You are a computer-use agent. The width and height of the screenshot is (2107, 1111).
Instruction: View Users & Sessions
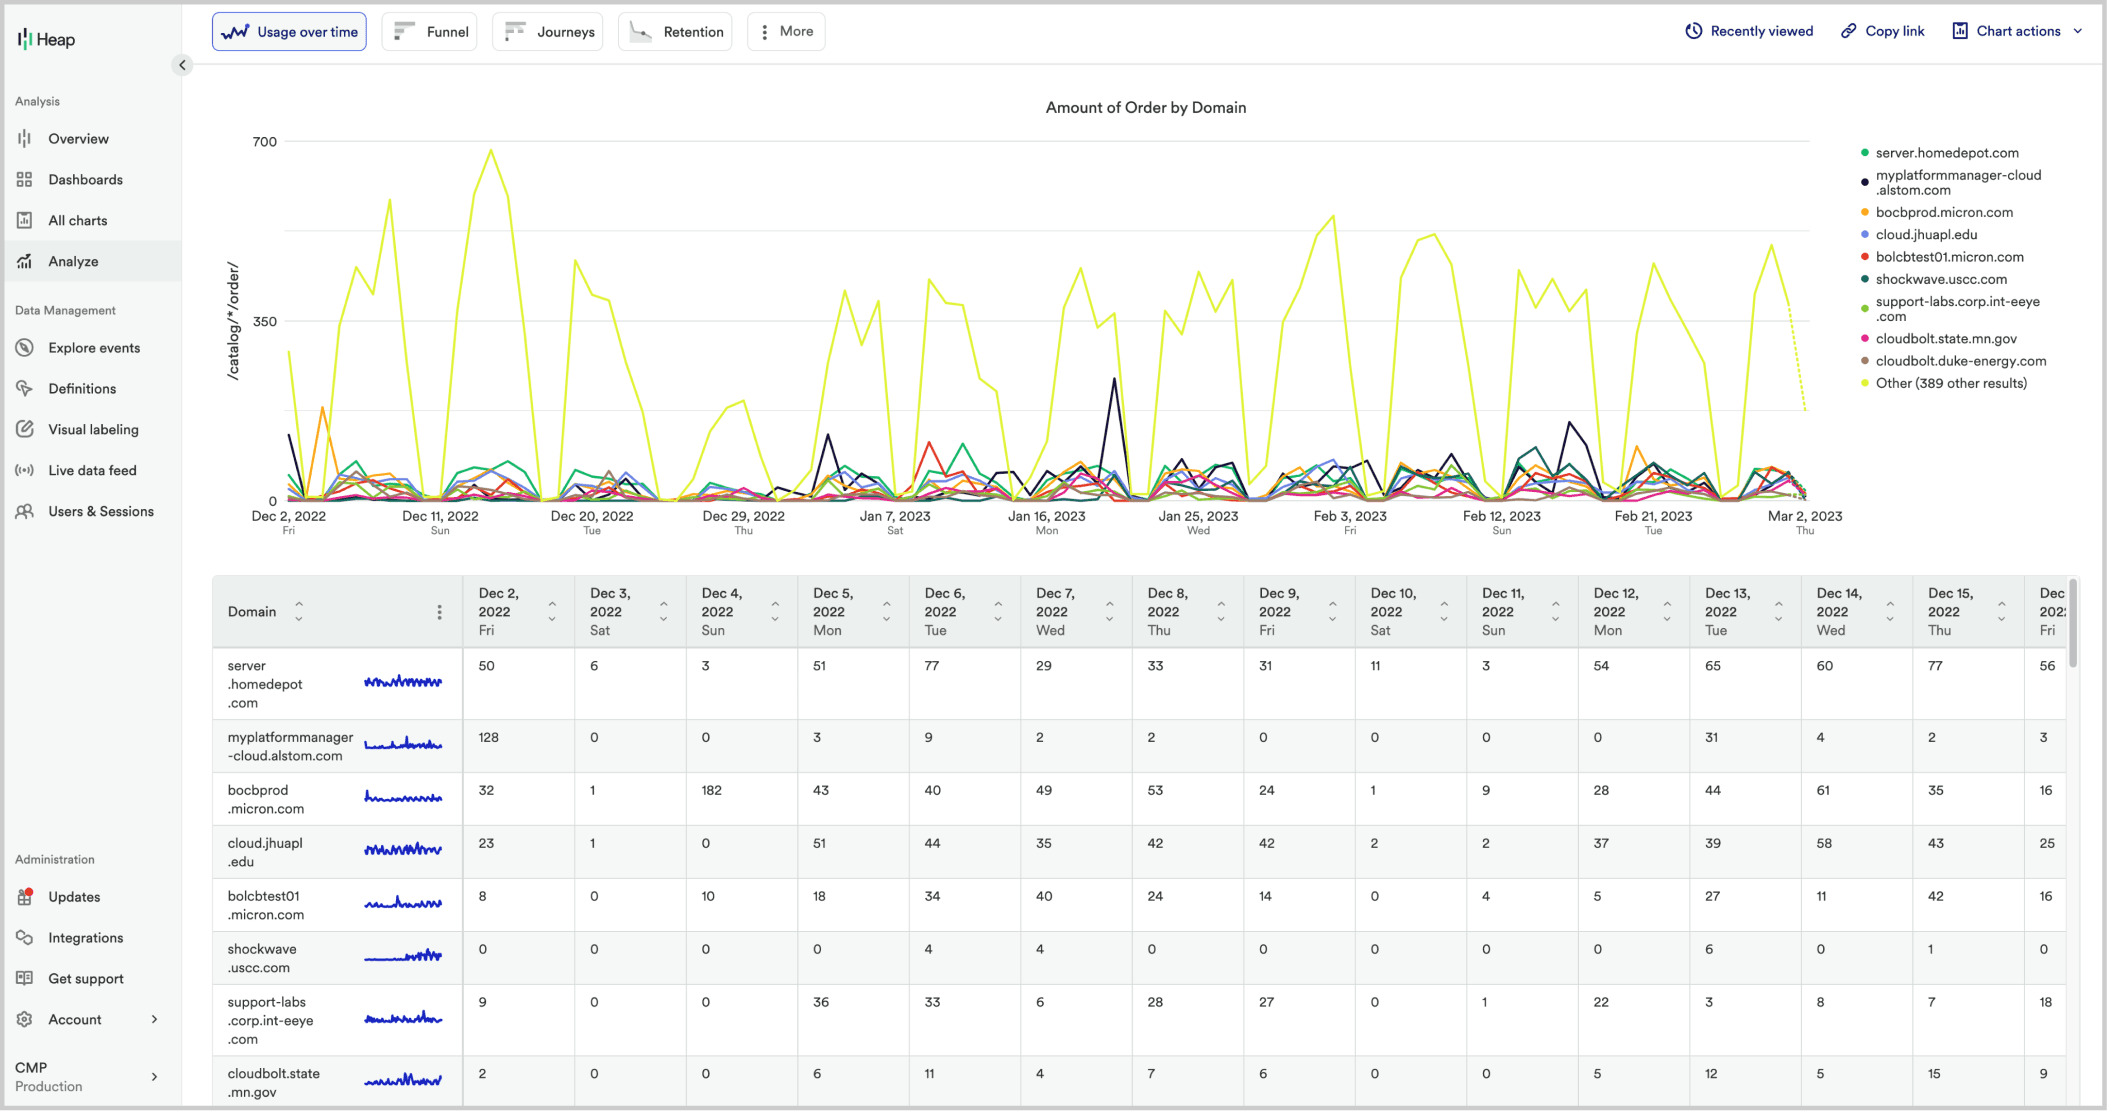(100, 511)
